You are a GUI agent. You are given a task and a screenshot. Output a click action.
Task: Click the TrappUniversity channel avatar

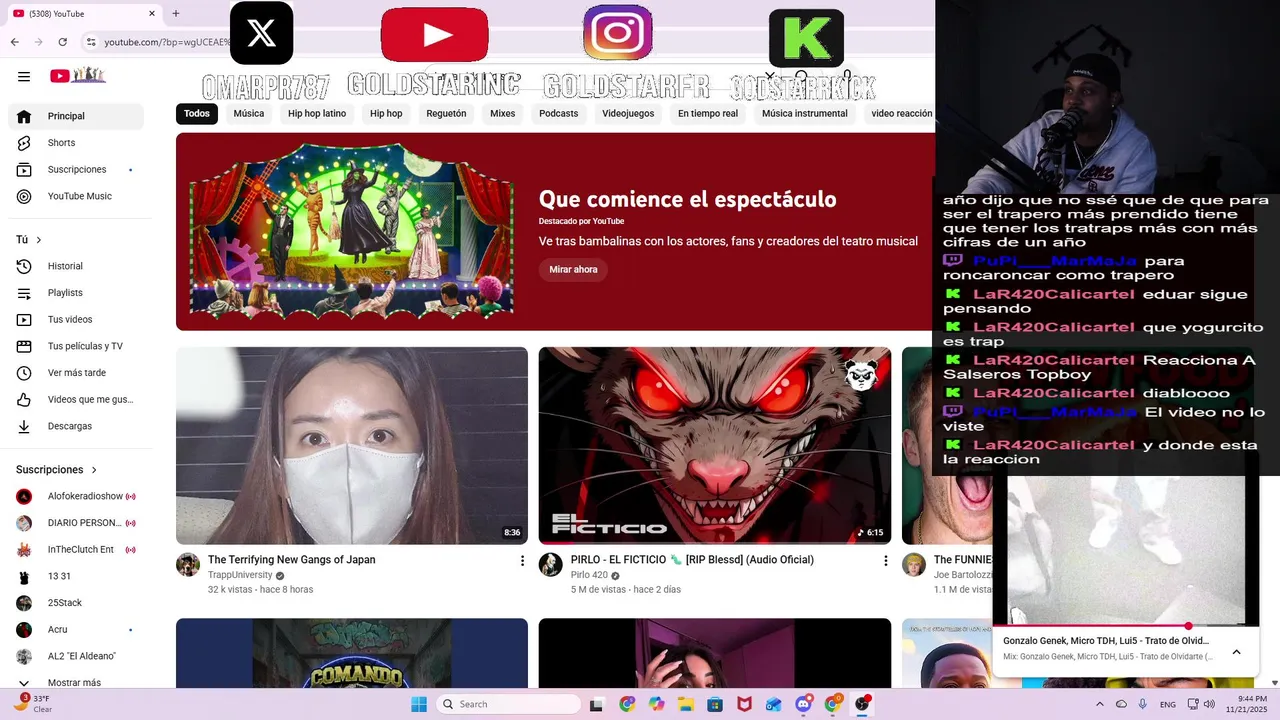188,565
